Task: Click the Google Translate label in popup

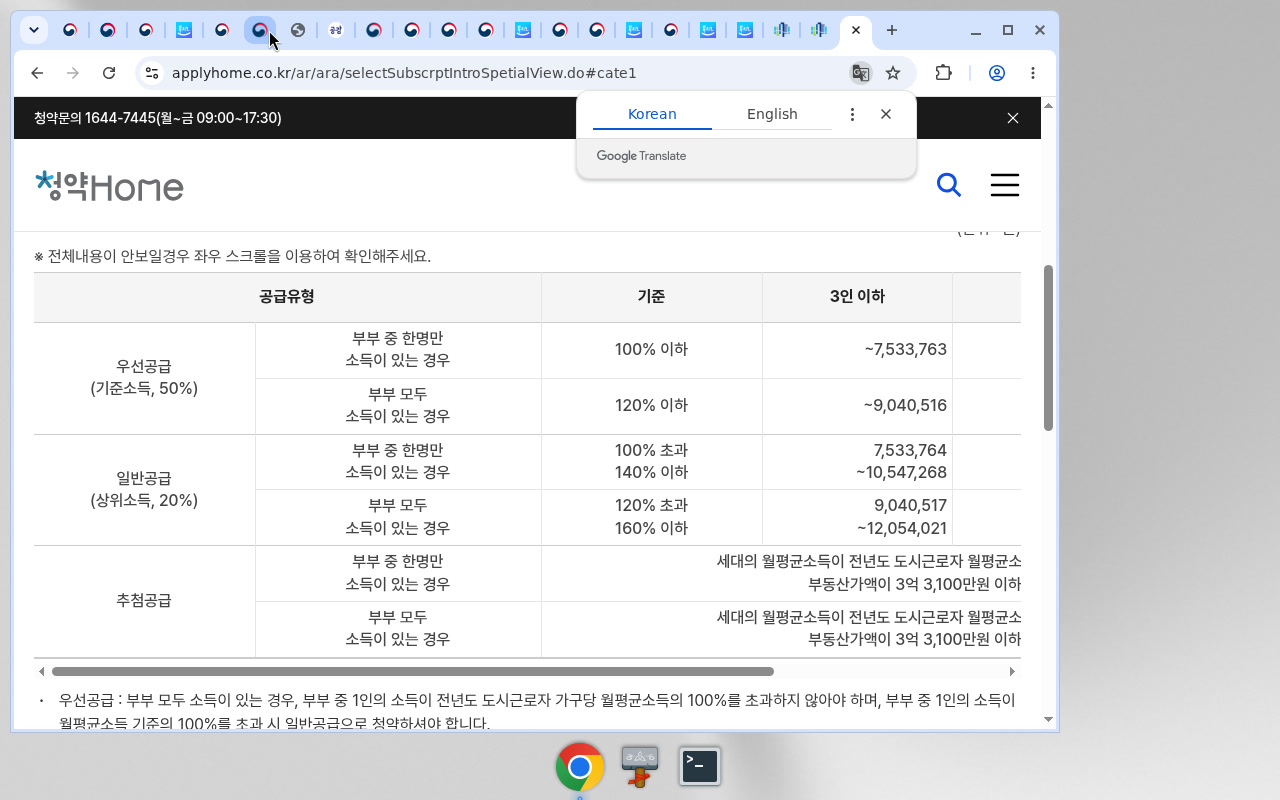Action: click(641, 156)
